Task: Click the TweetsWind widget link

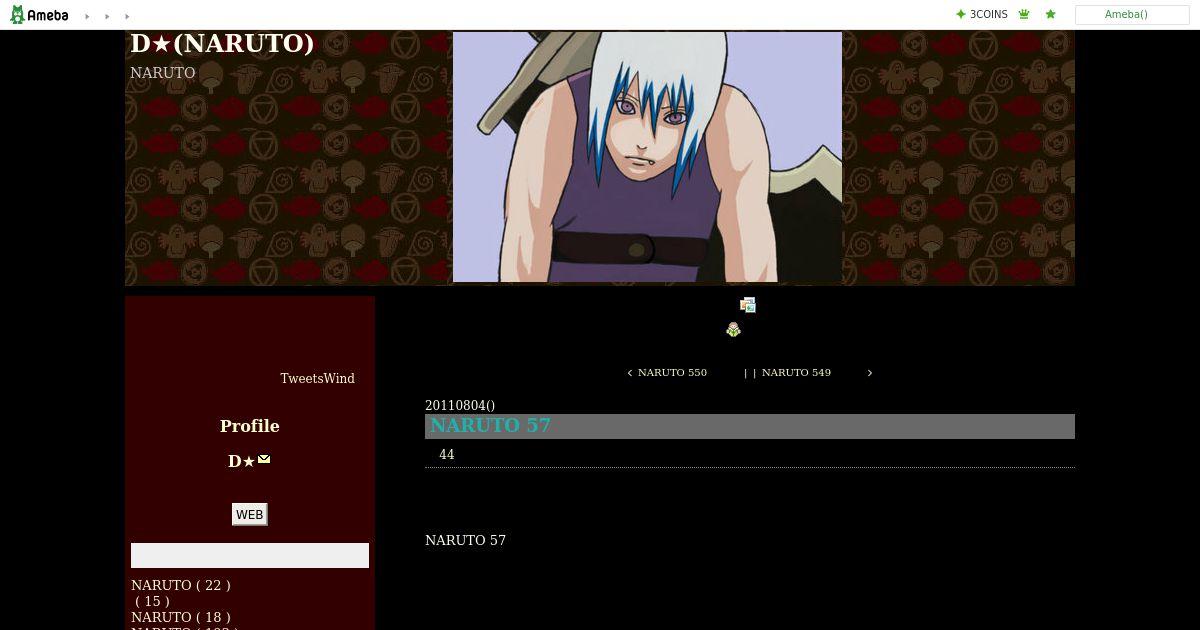Action: [317, 379]
